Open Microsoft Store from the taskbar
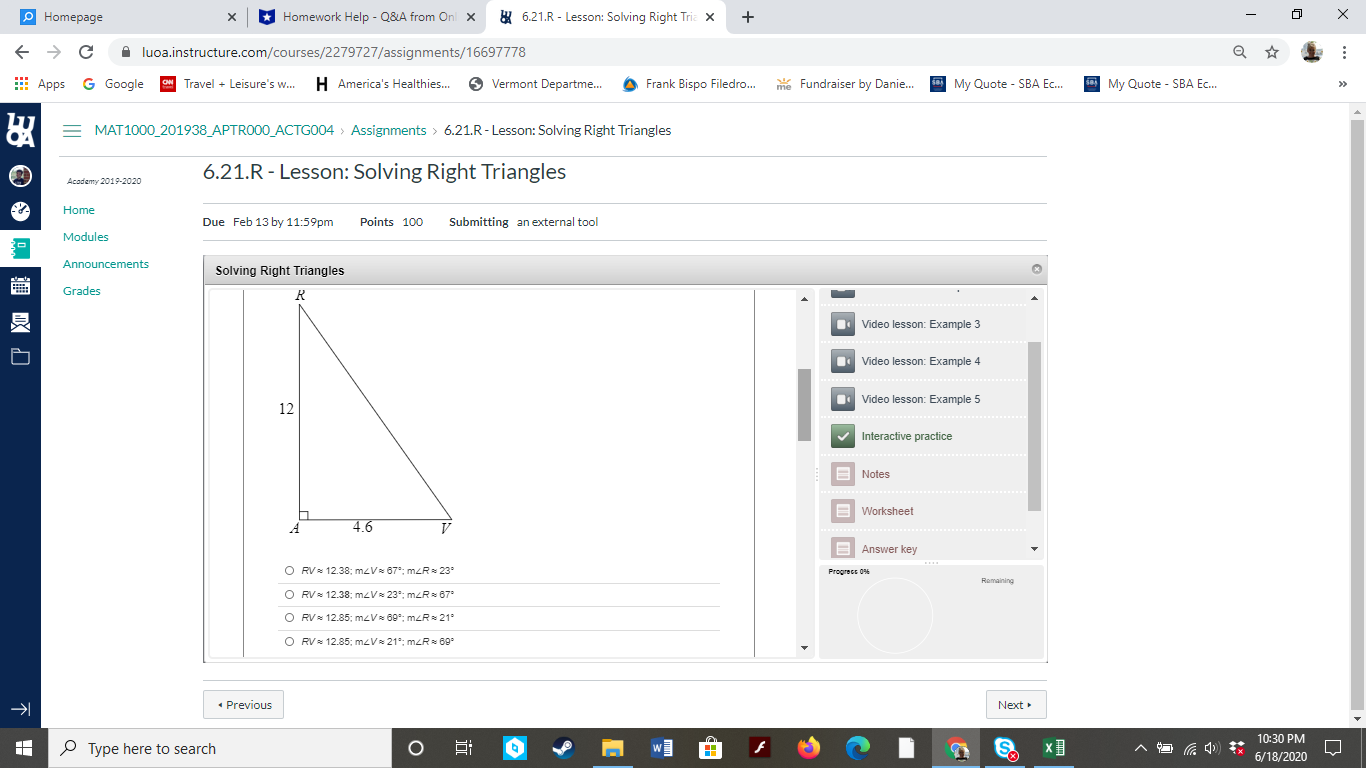This screenshot has height=768, width=1366. tap(710, 748)
